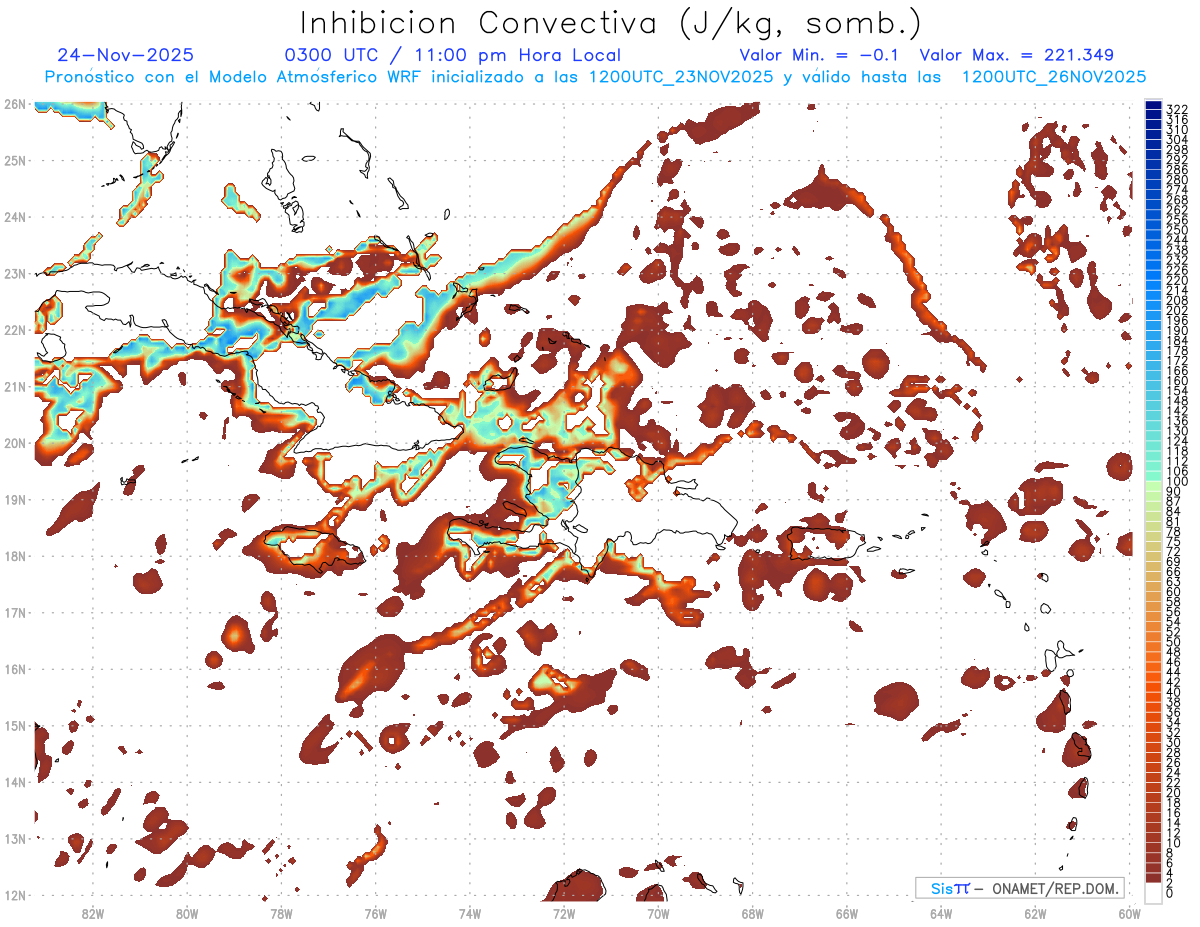
Task: Click the 20N latitude label
Action: tap(14, 443)
